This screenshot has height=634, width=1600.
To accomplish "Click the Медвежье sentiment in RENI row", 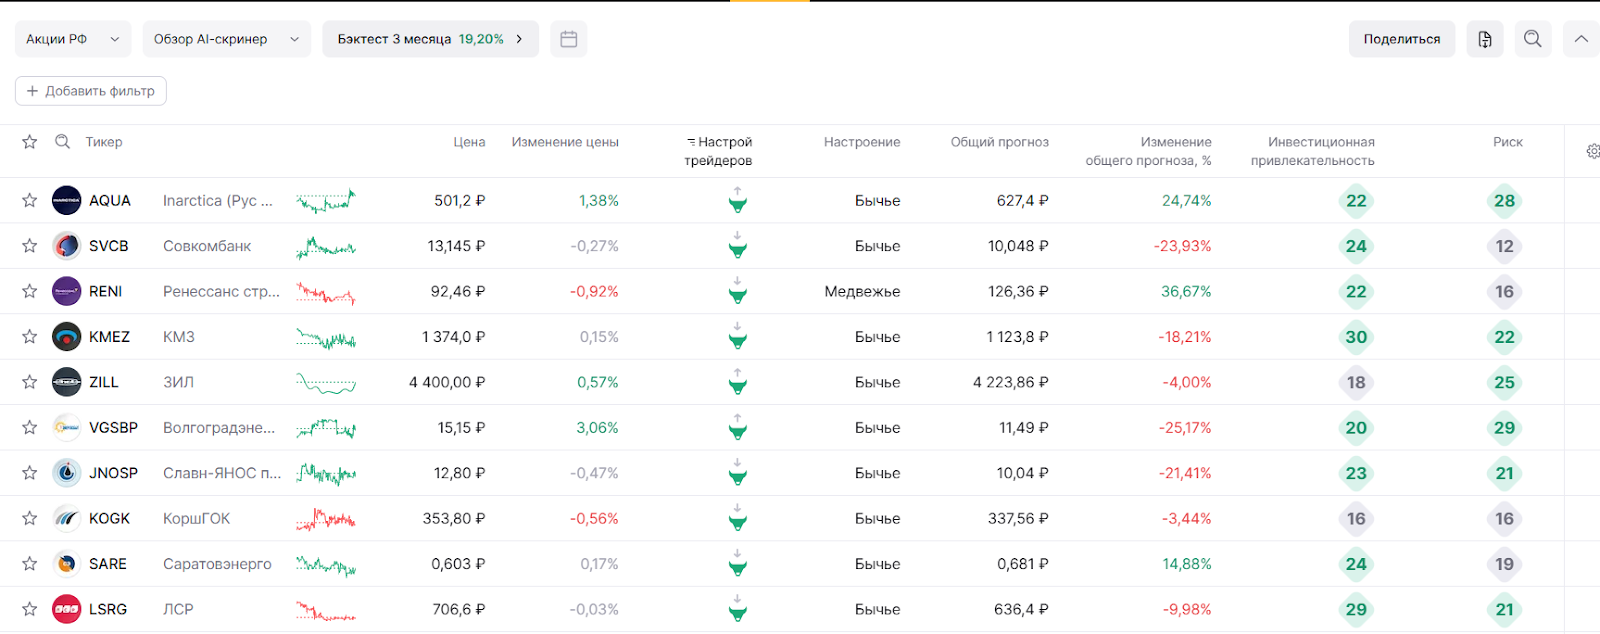I will click(x=862, y=291).
